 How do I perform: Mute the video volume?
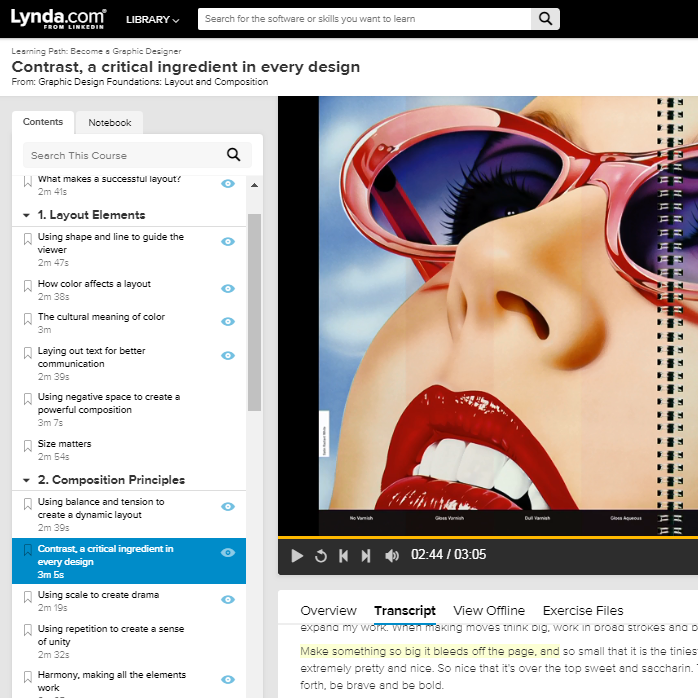[x=392, y=556]
